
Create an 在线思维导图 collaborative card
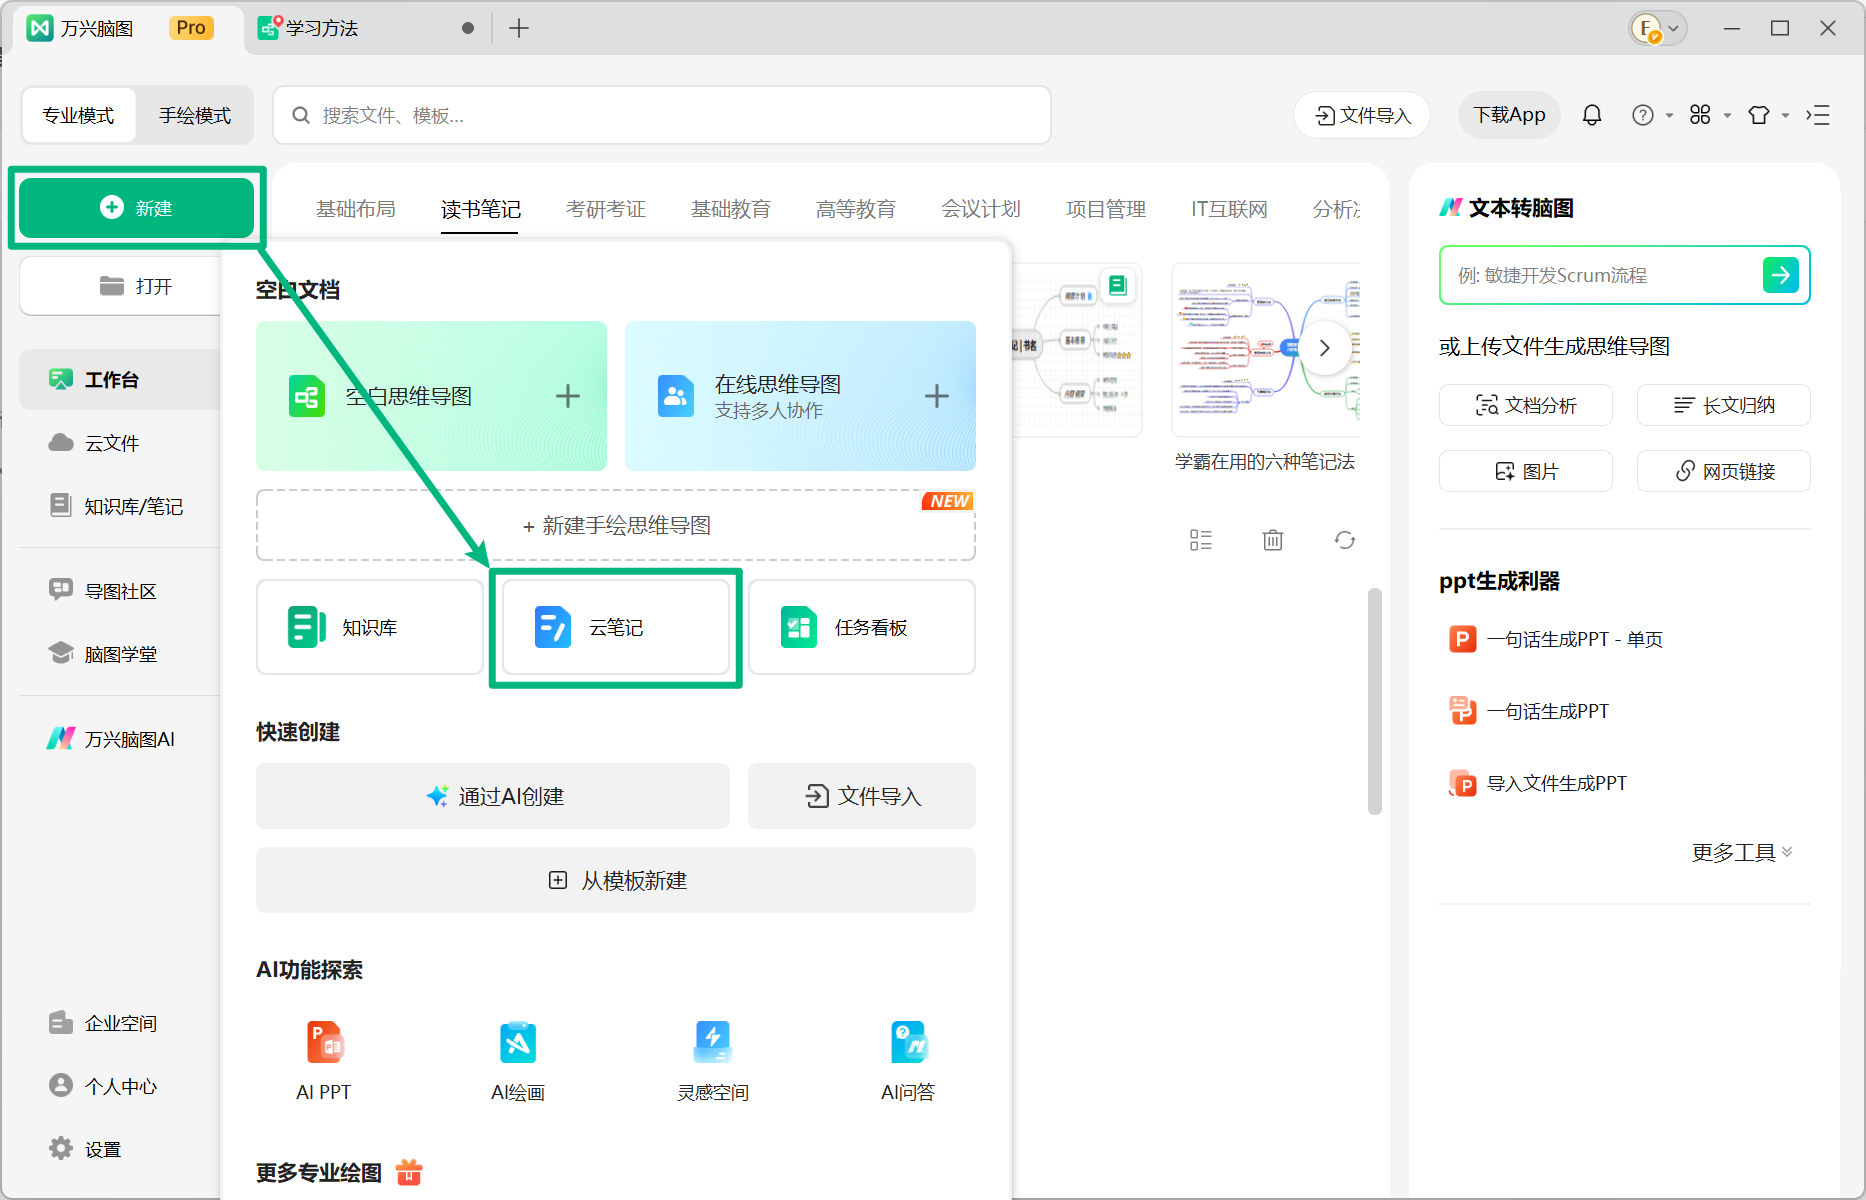pos(800,396)
